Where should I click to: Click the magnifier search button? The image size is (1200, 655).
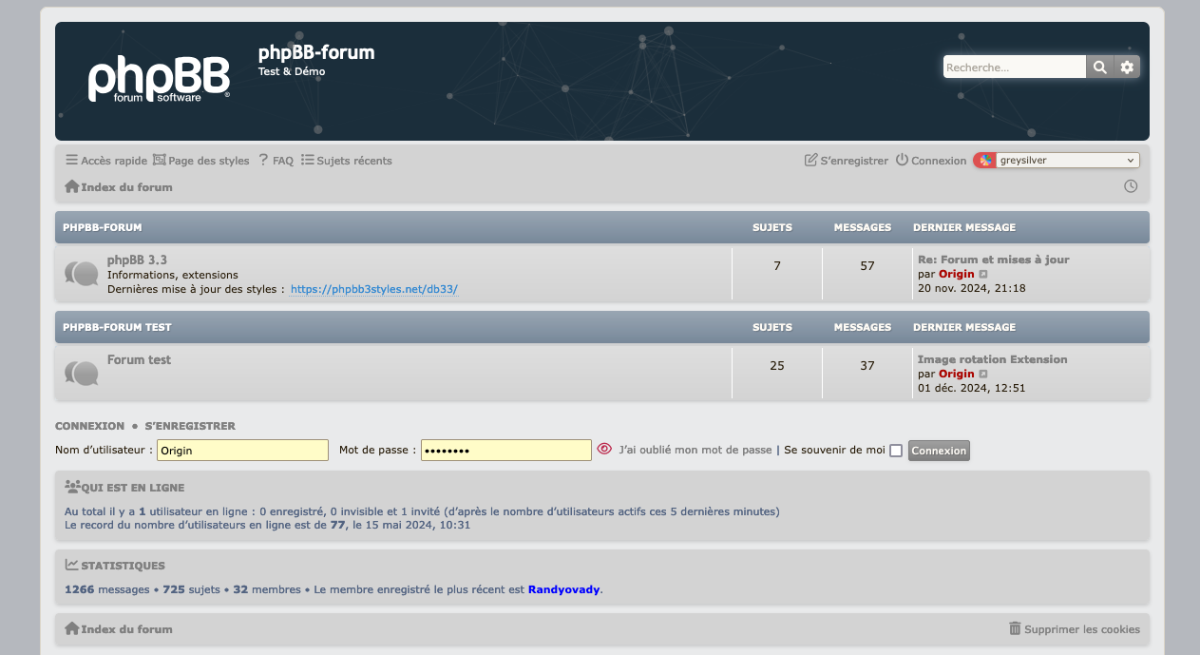click(x=1100, y=67)
